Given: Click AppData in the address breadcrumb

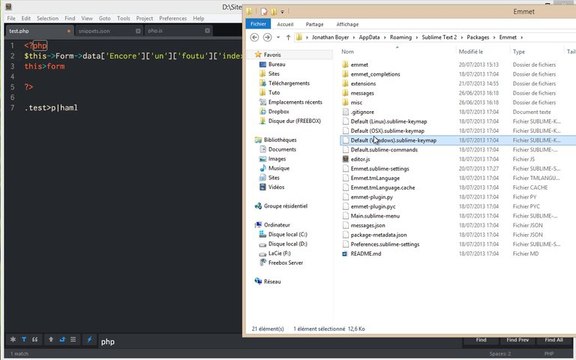Looking at the screenshot, I should tap(369, 37).
